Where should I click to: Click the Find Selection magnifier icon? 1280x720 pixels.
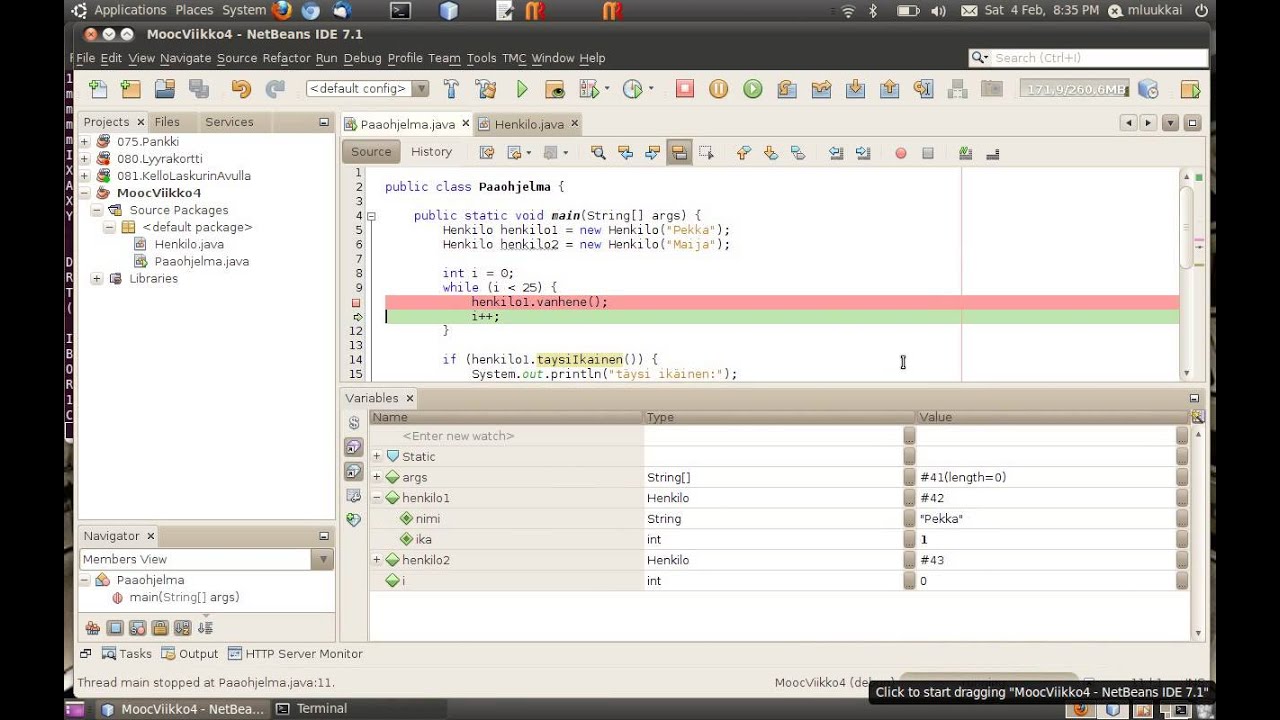pos(598,153)
